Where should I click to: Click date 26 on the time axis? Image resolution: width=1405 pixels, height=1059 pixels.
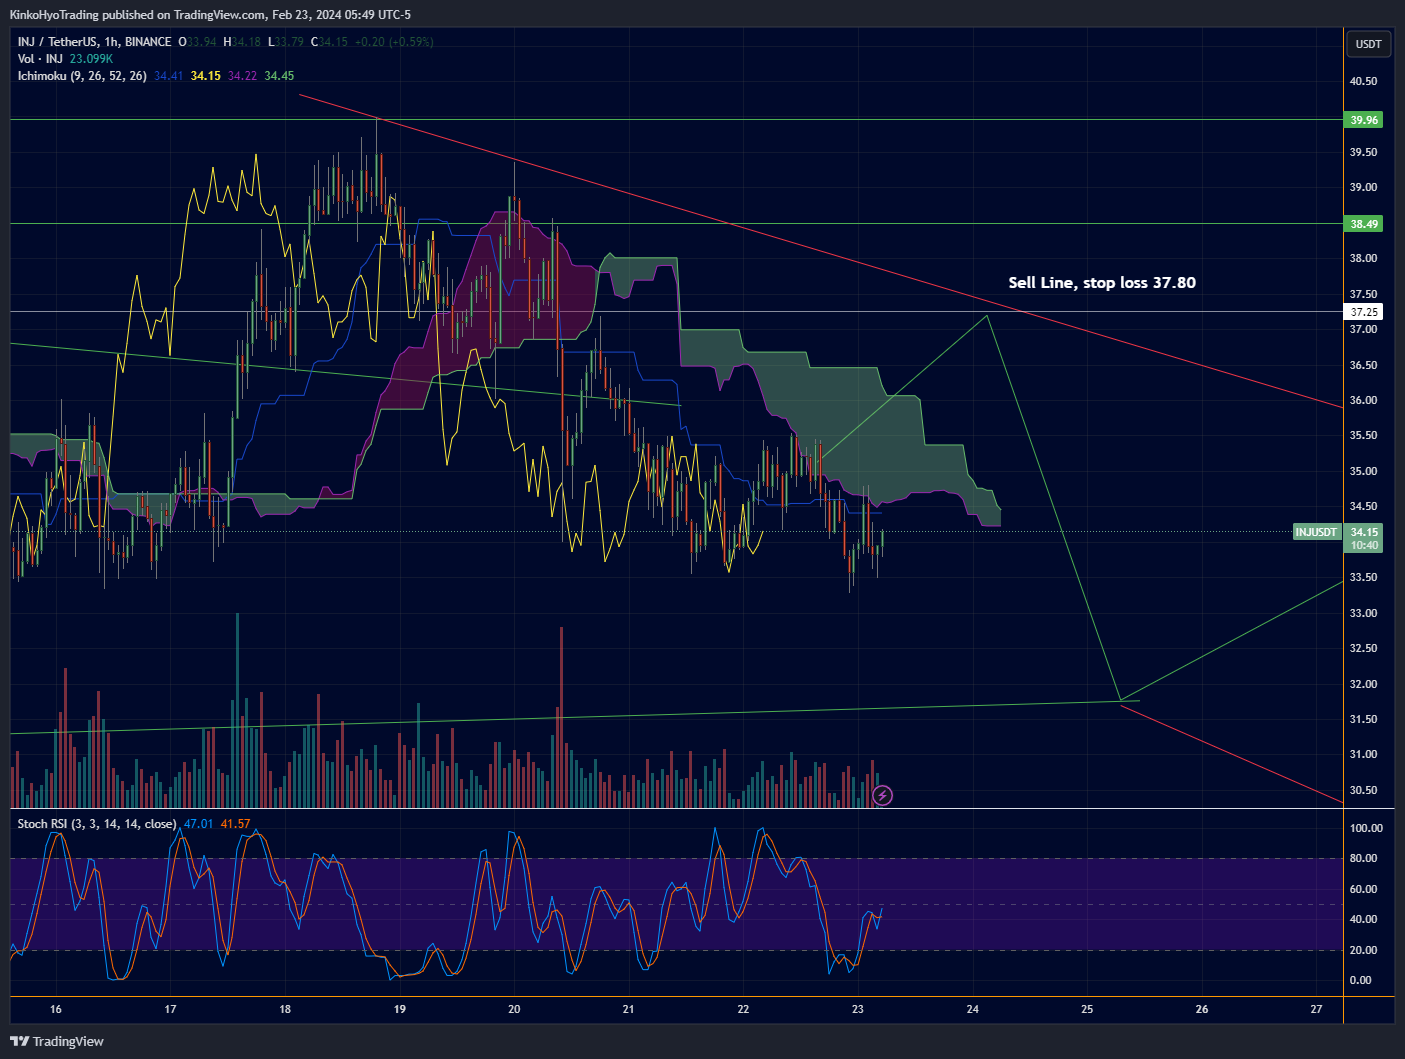(1202, 1010)
